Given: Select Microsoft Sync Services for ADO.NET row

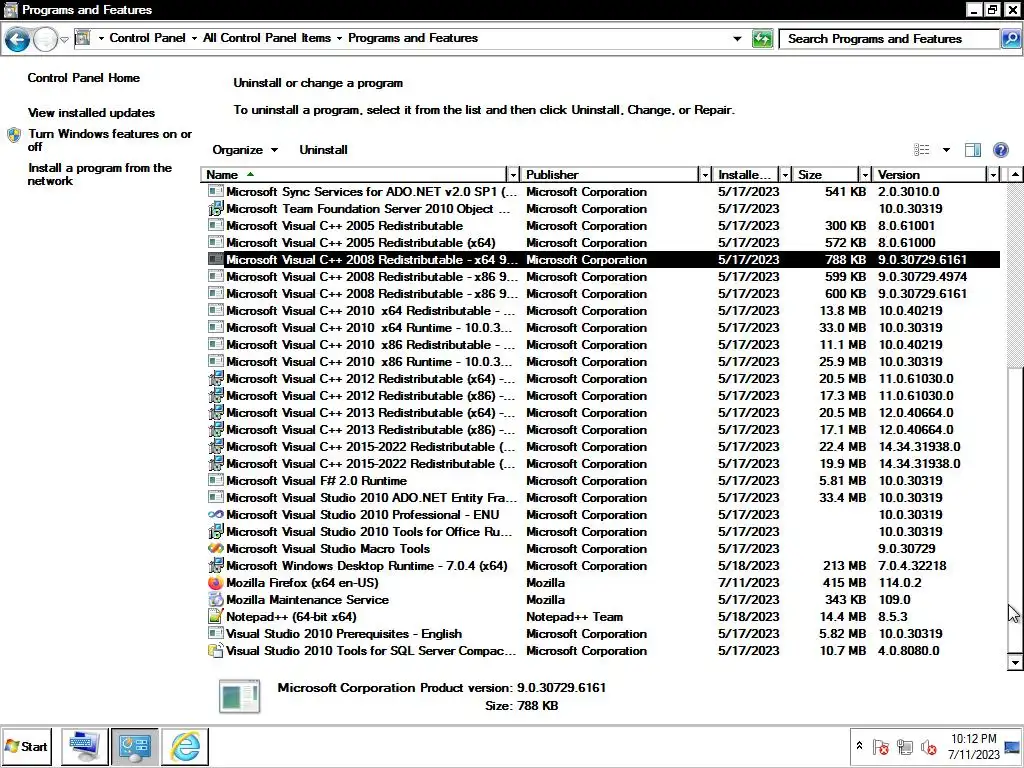Looking at the screenshot, I should pos(601,192).
